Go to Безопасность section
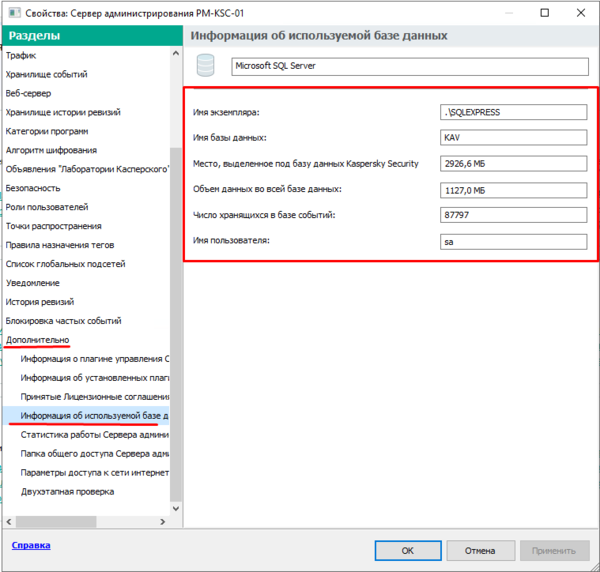 click(33, 188)
